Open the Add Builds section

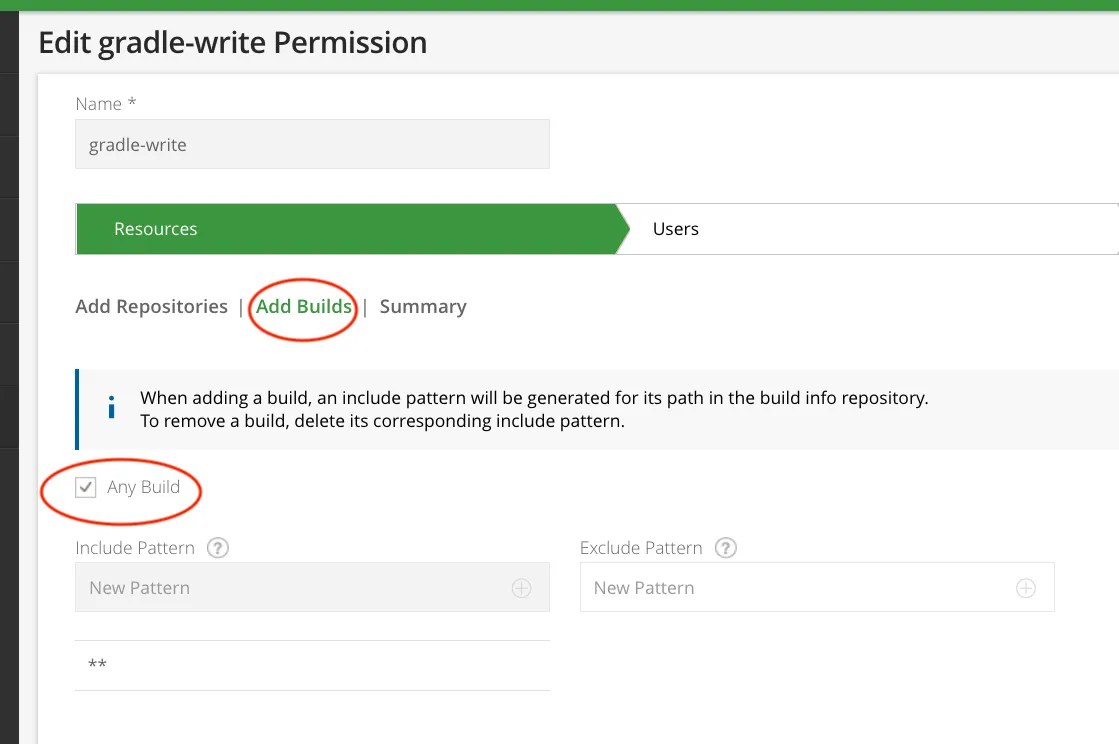coord(304,307)
